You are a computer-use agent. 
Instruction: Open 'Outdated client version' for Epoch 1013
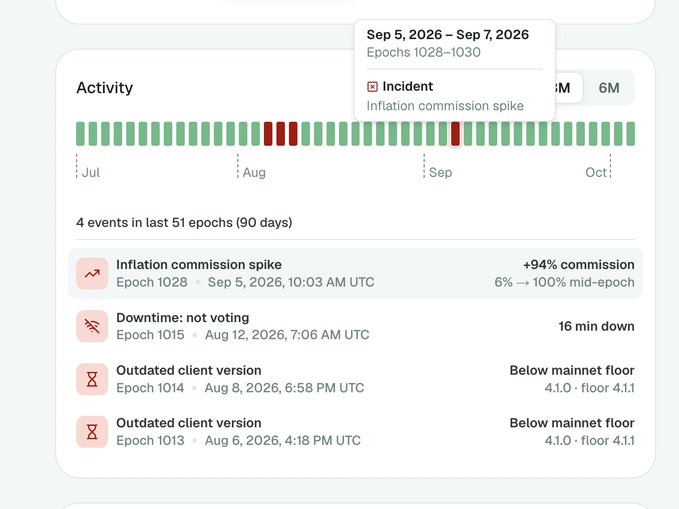pyautogui.click(x=189, y=423)
